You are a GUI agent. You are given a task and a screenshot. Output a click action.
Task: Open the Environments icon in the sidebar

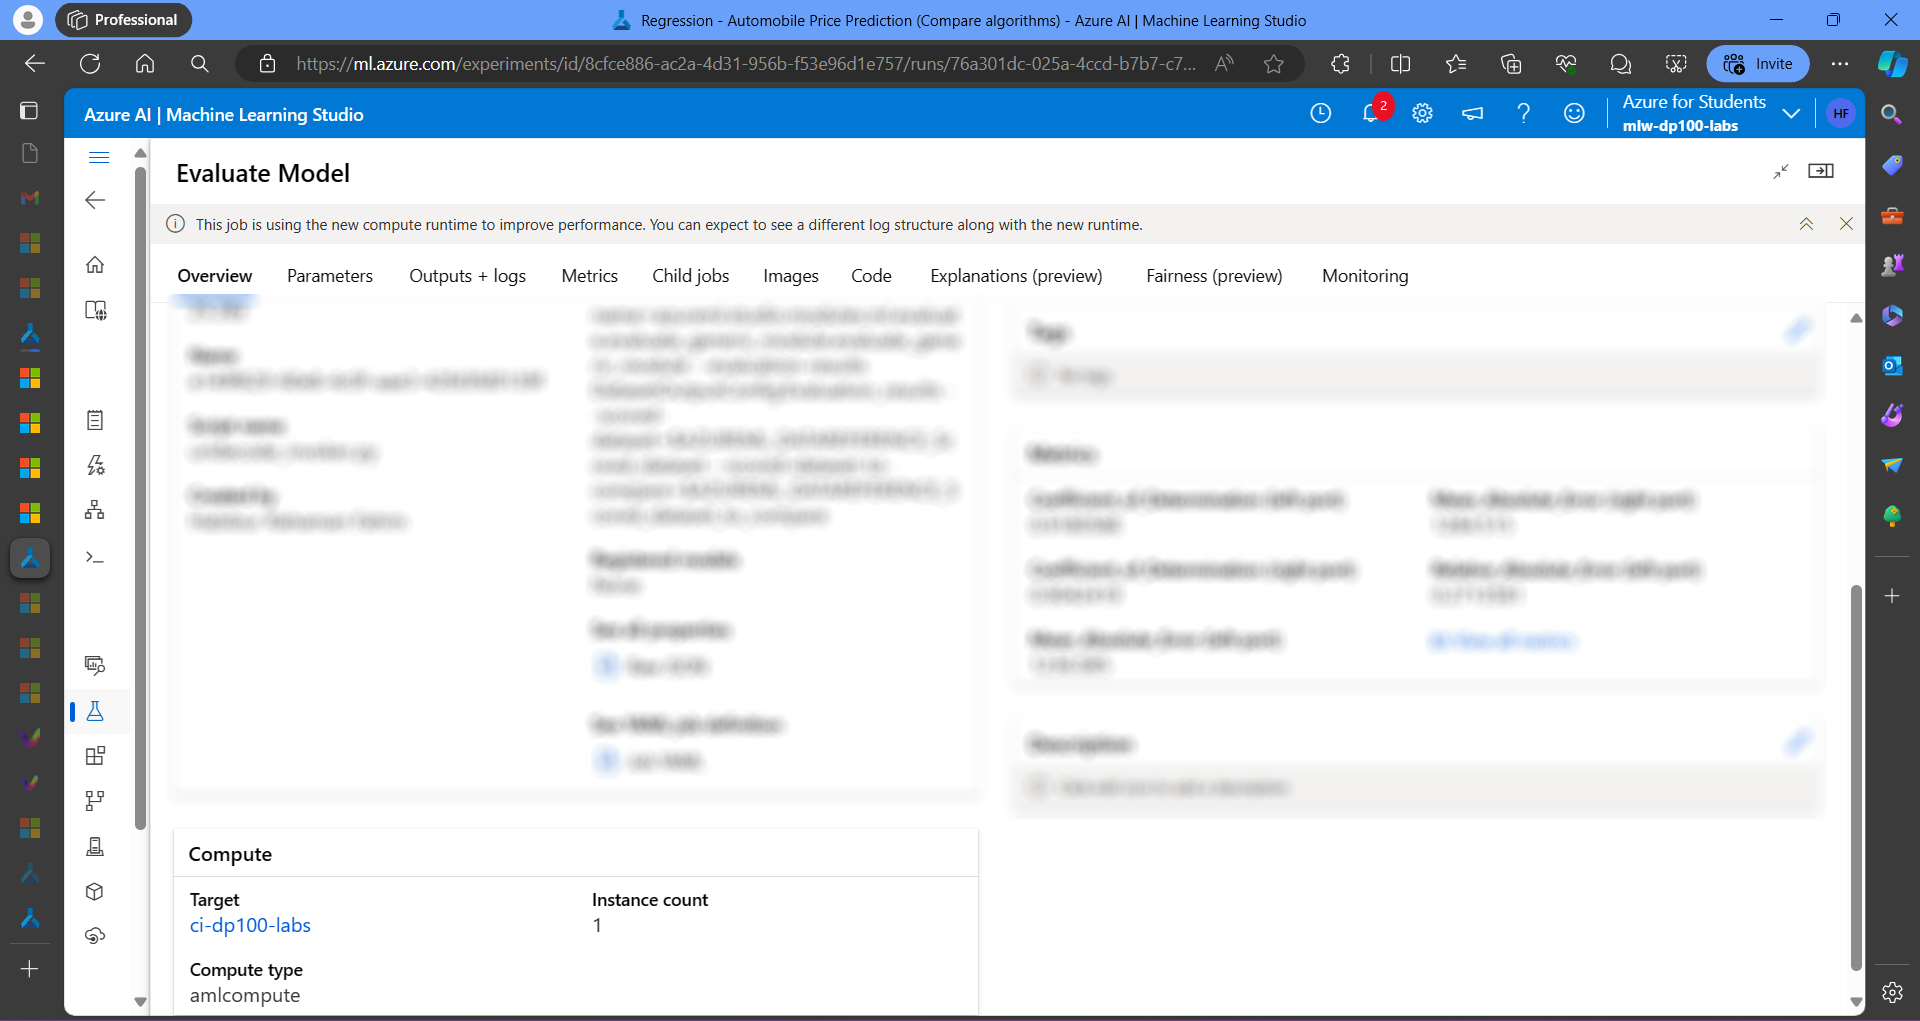pyautogui.click(x=95, y=847)
